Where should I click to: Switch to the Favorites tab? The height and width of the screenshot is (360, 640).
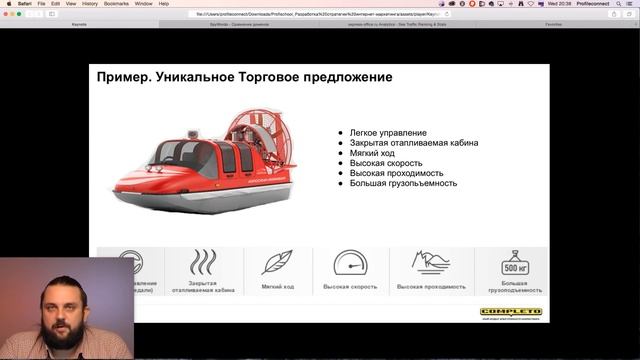point(553,24)
